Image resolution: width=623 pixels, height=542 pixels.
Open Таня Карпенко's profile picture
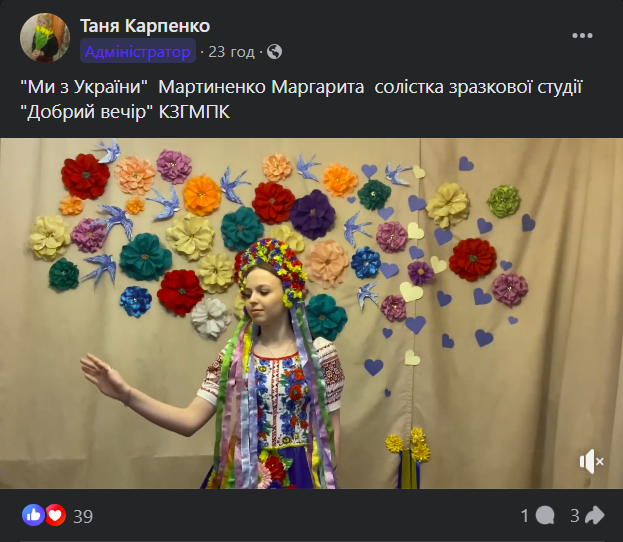[45, 38]
